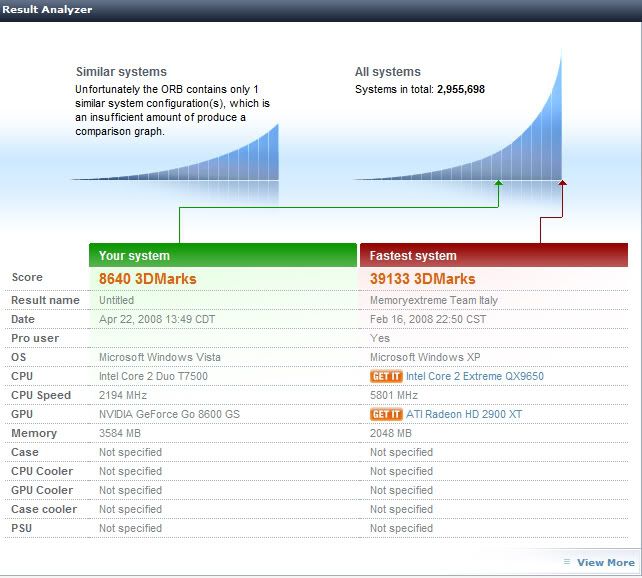This screenshot has height=578, width=642.
Task: Click Microsoft Windows Vista OS value
Action: 160,357
